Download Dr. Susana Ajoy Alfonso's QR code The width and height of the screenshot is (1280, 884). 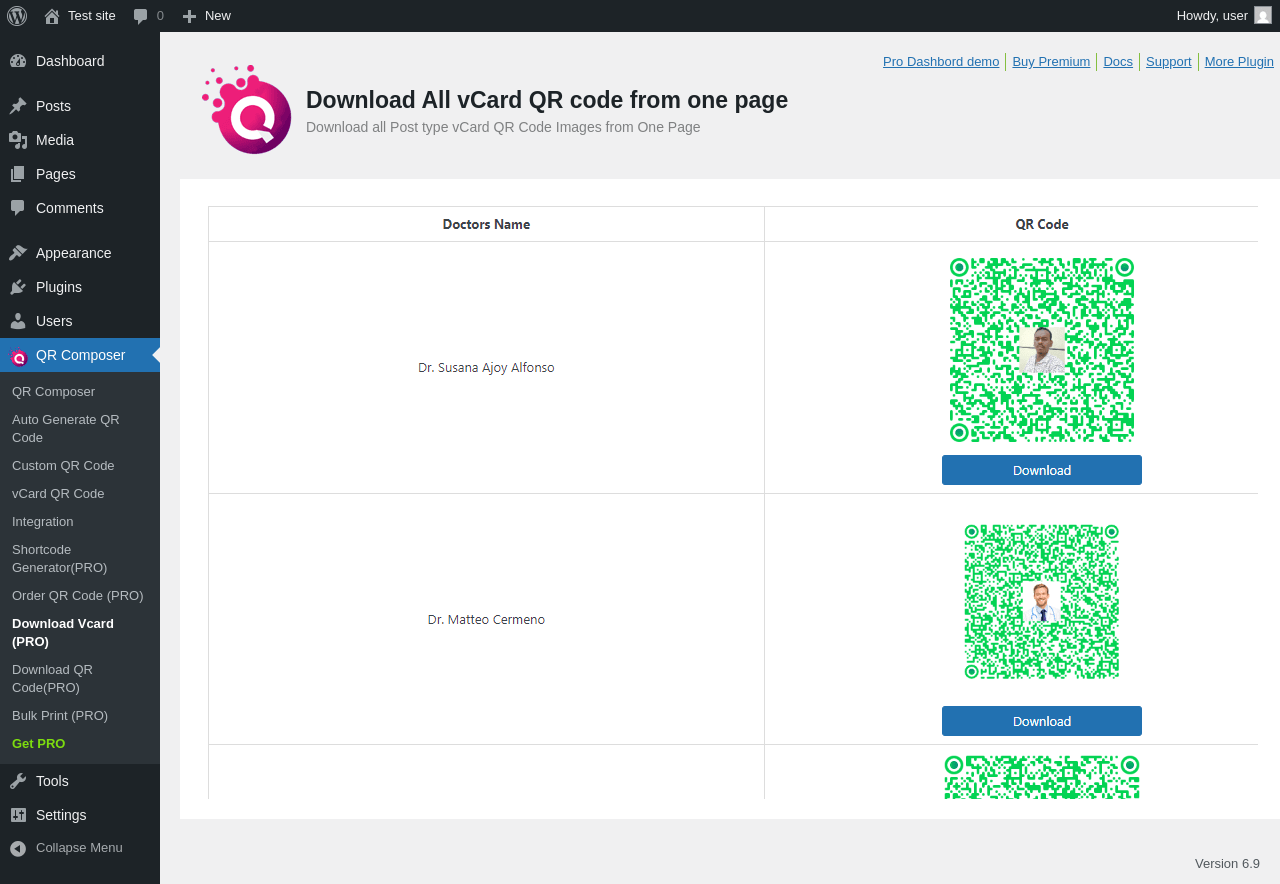tap(1042, 470)
